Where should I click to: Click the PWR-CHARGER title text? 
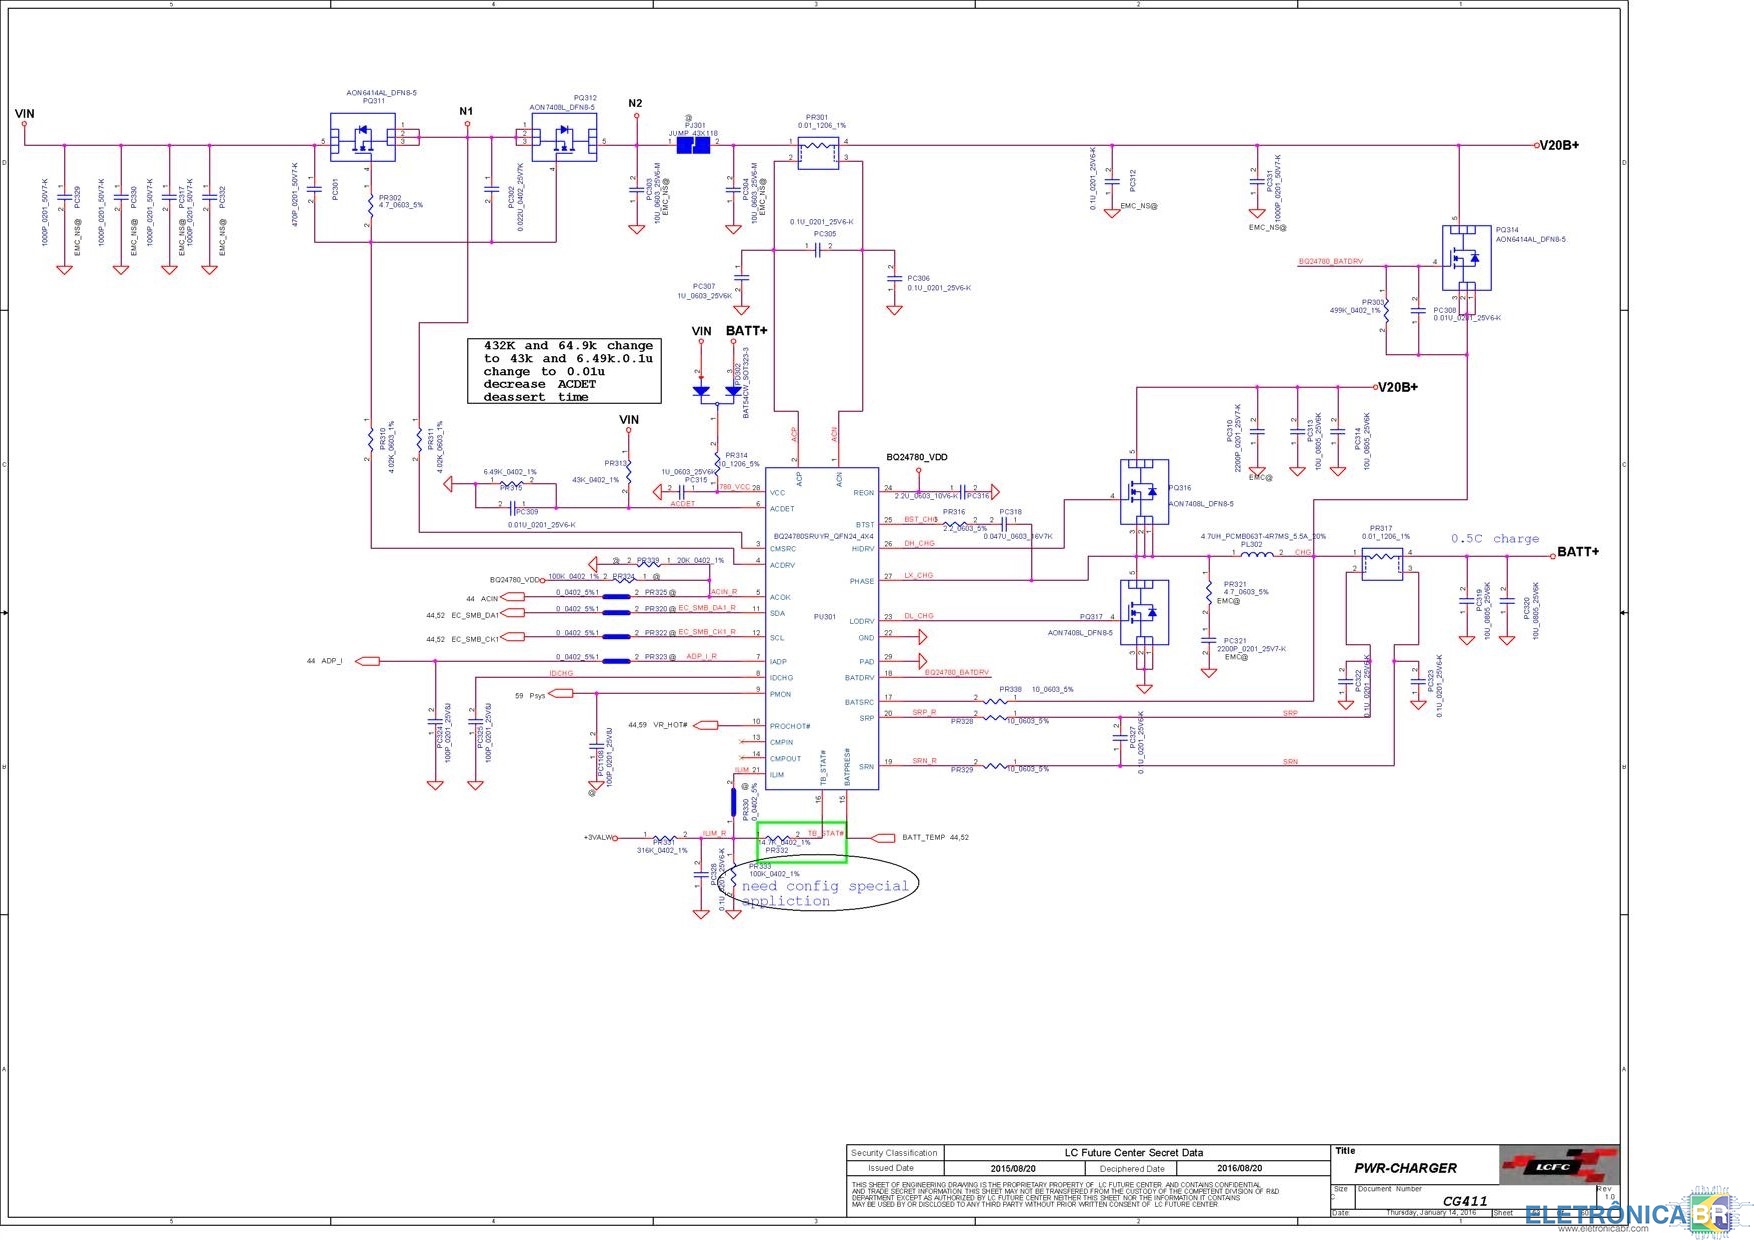pyautogui.click(x=1405, y=1168)
